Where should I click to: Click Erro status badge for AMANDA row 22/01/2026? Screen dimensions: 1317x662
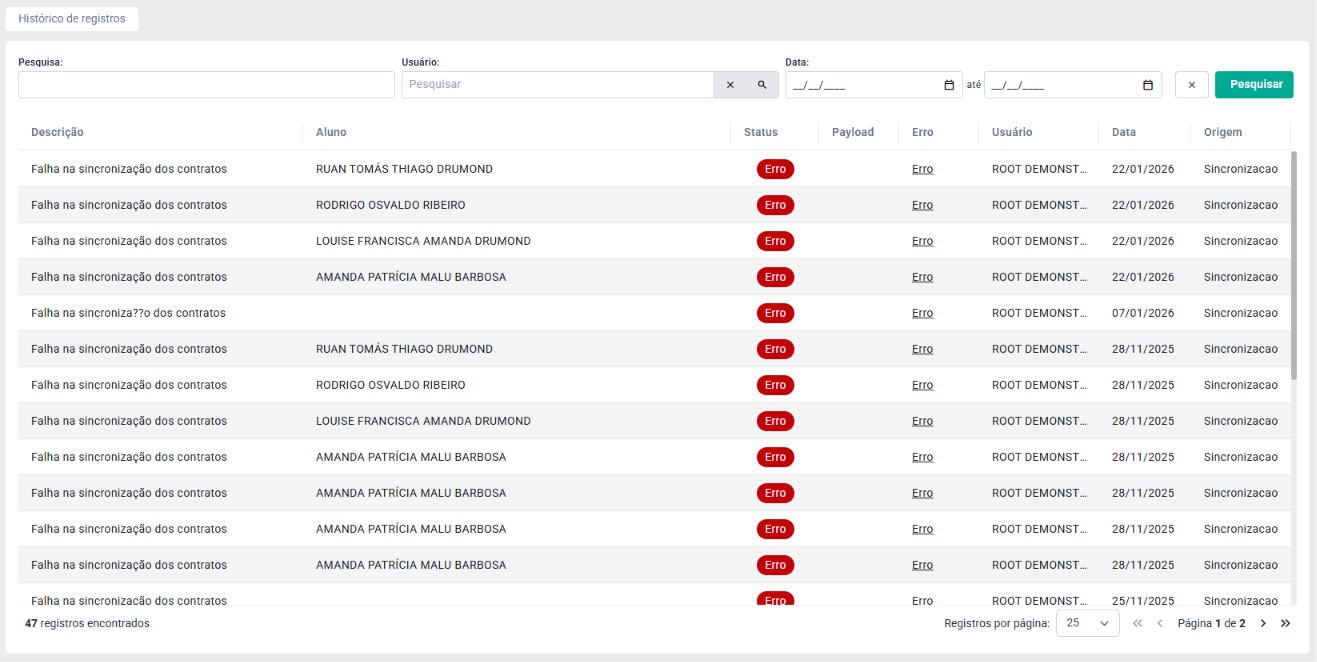[775, 277]
